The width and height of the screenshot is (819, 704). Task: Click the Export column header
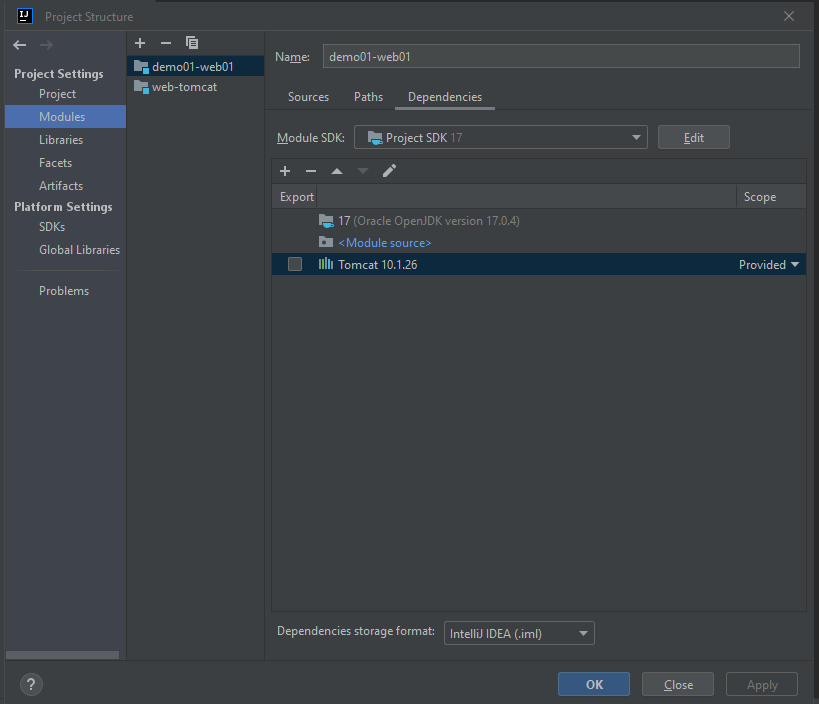[x=295, y=196]
